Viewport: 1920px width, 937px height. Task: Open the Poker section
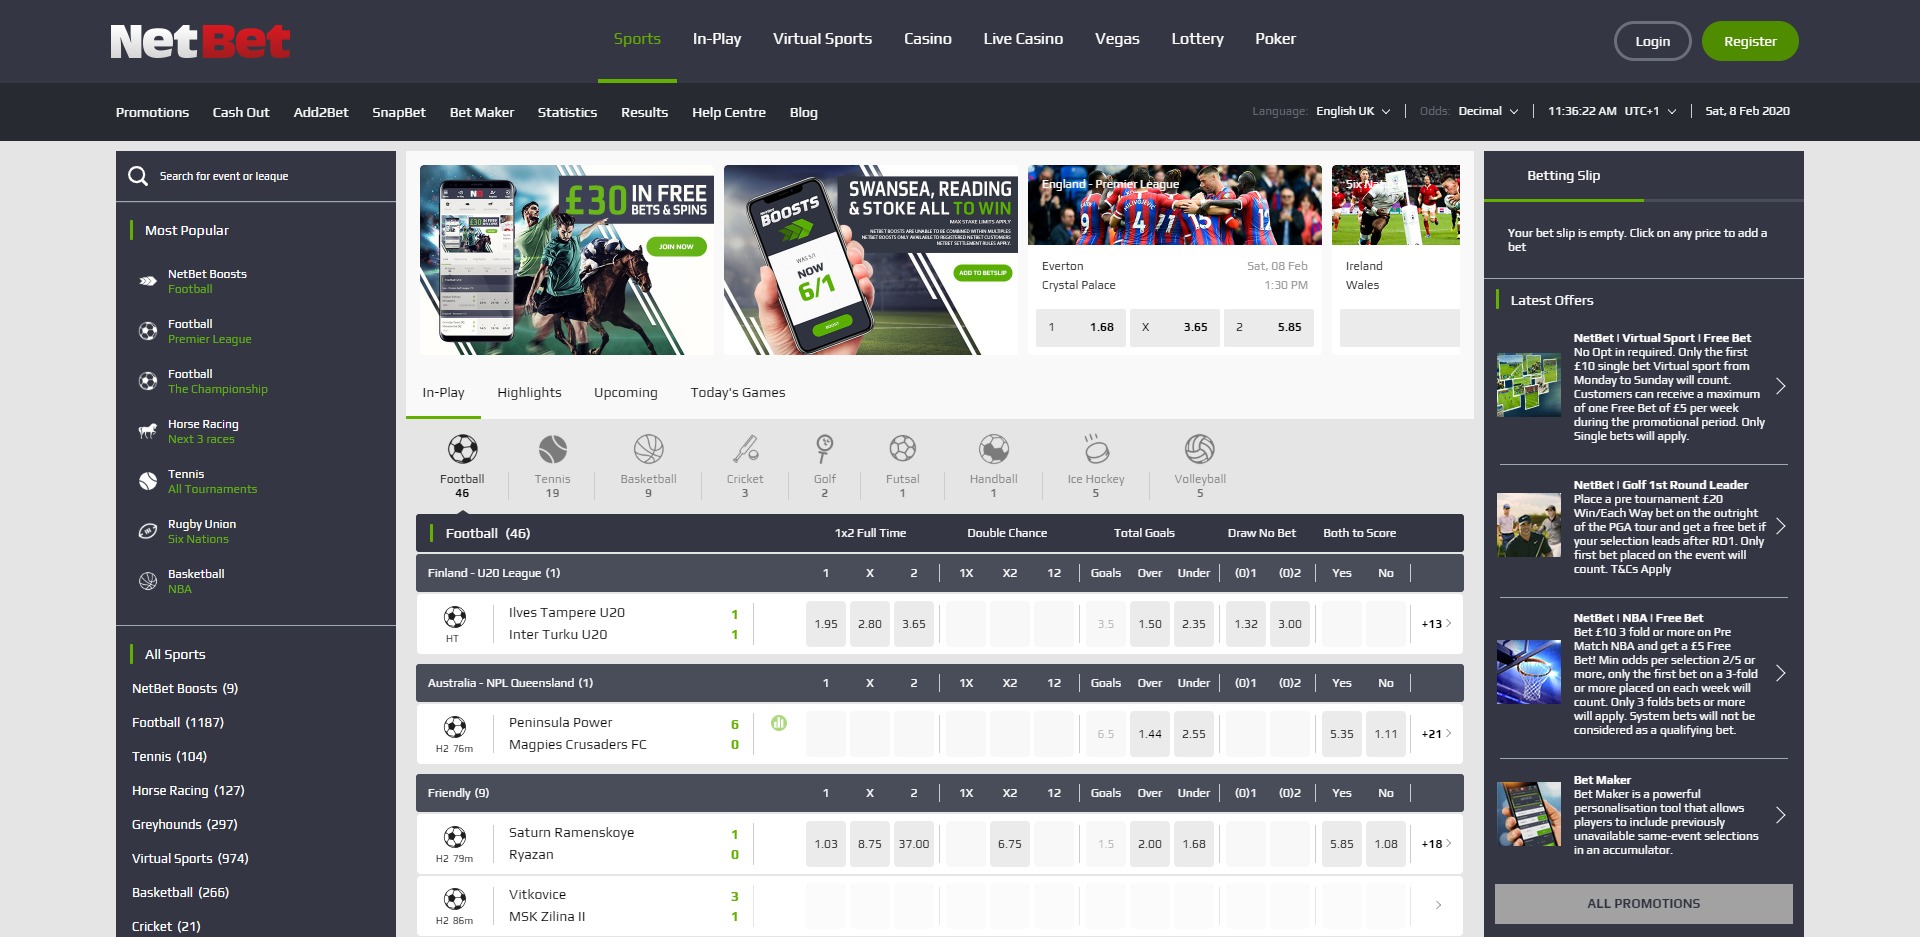pos(1275,39)
